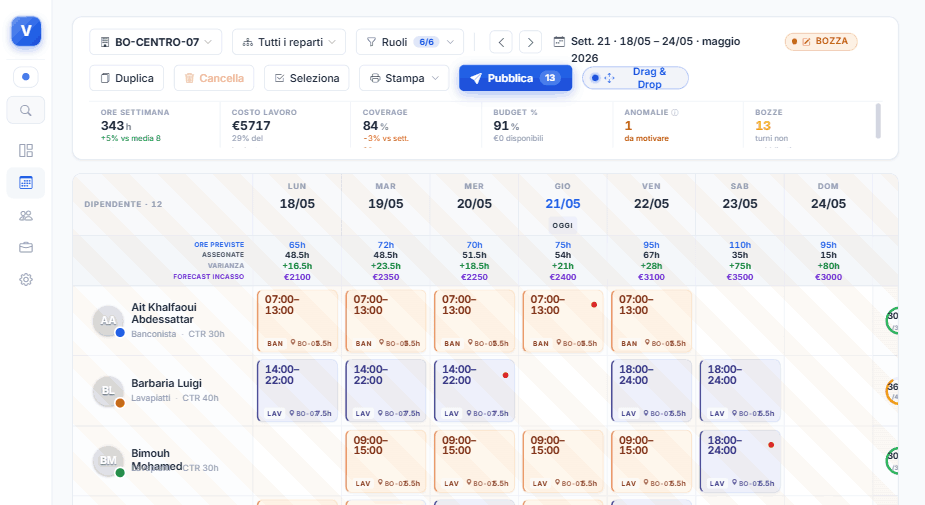Viewport: 925px width, 505px height.
Task: Click the COSTO LAVORO €5717 metric
Action: (285, 124)
